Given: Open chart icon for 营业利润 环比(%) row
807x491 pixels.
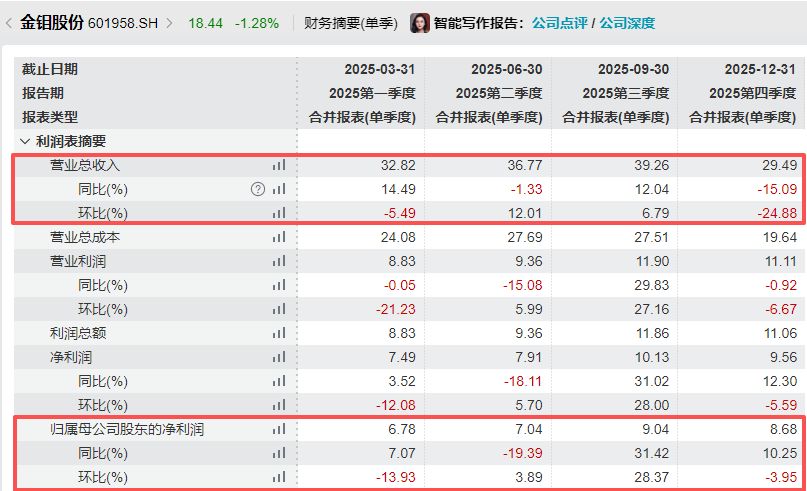Looking at the screenshot, I should [x=279, y=309].
